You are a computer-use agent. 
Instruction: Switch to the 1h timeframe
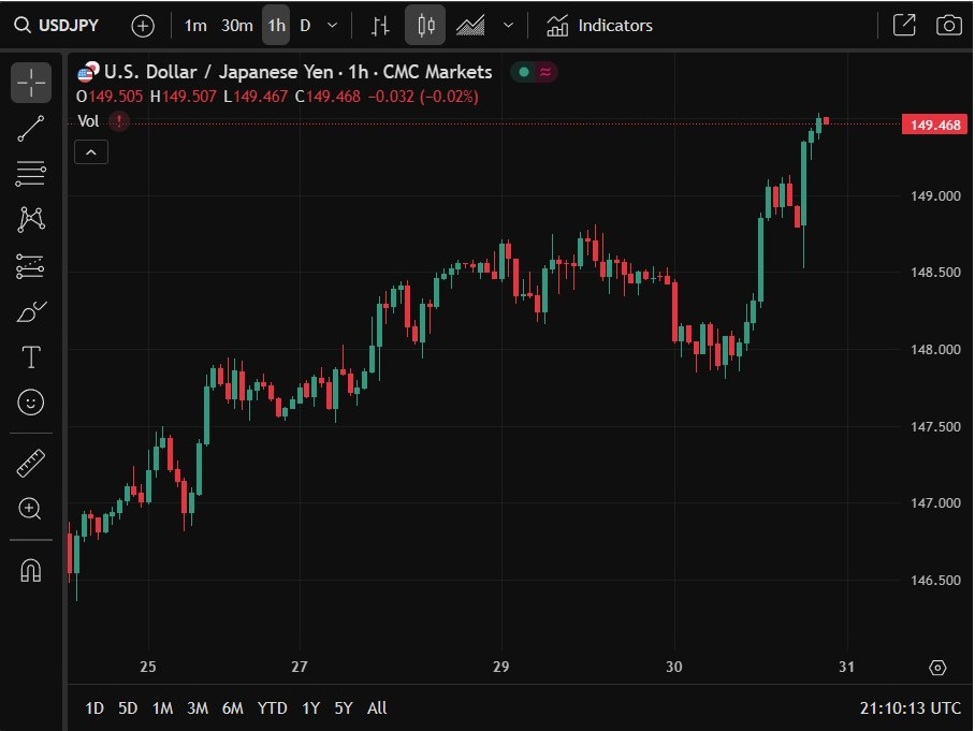click(x=276, y=25)
